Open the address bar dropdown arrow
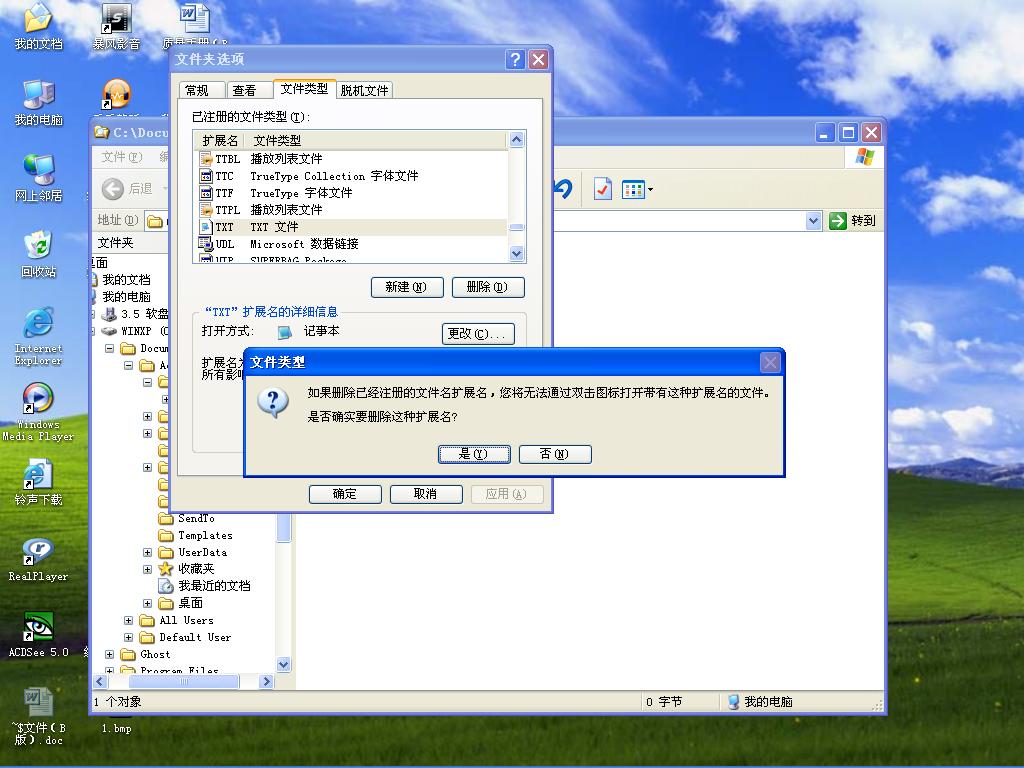 coord(813,221)
